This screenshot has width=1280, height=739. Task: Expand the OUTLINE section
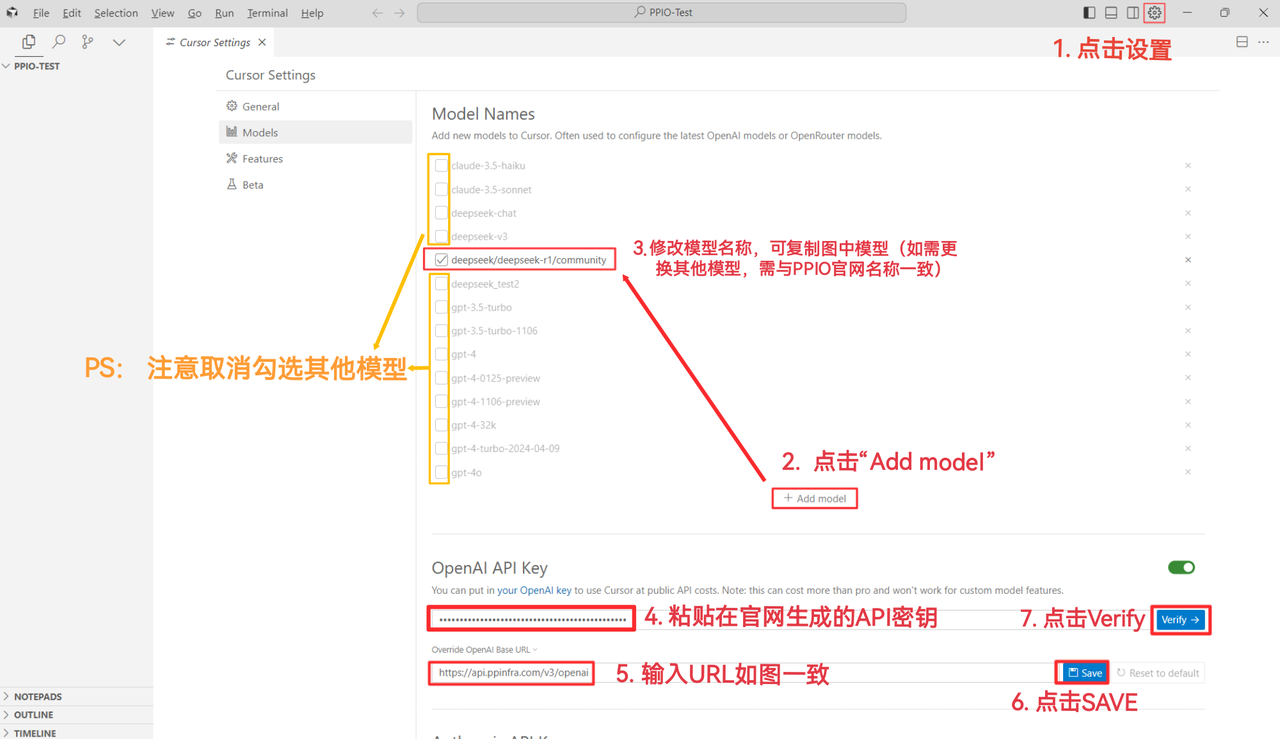point(77,715)
